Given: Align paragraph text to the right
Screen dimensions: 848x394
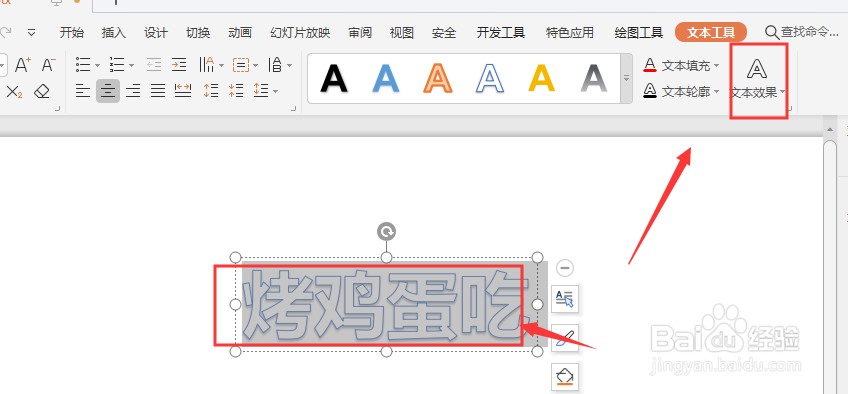Looking at the screenshot, I should (133, 91).
